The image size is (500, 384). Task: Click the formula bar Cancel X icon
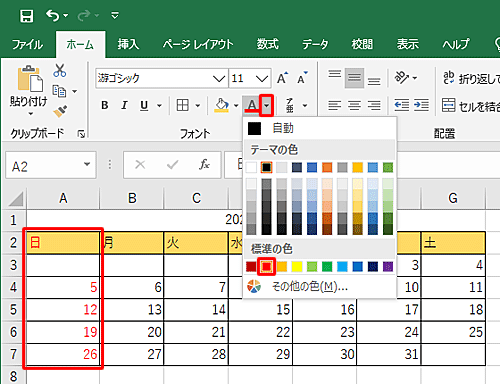pos(140,164)
